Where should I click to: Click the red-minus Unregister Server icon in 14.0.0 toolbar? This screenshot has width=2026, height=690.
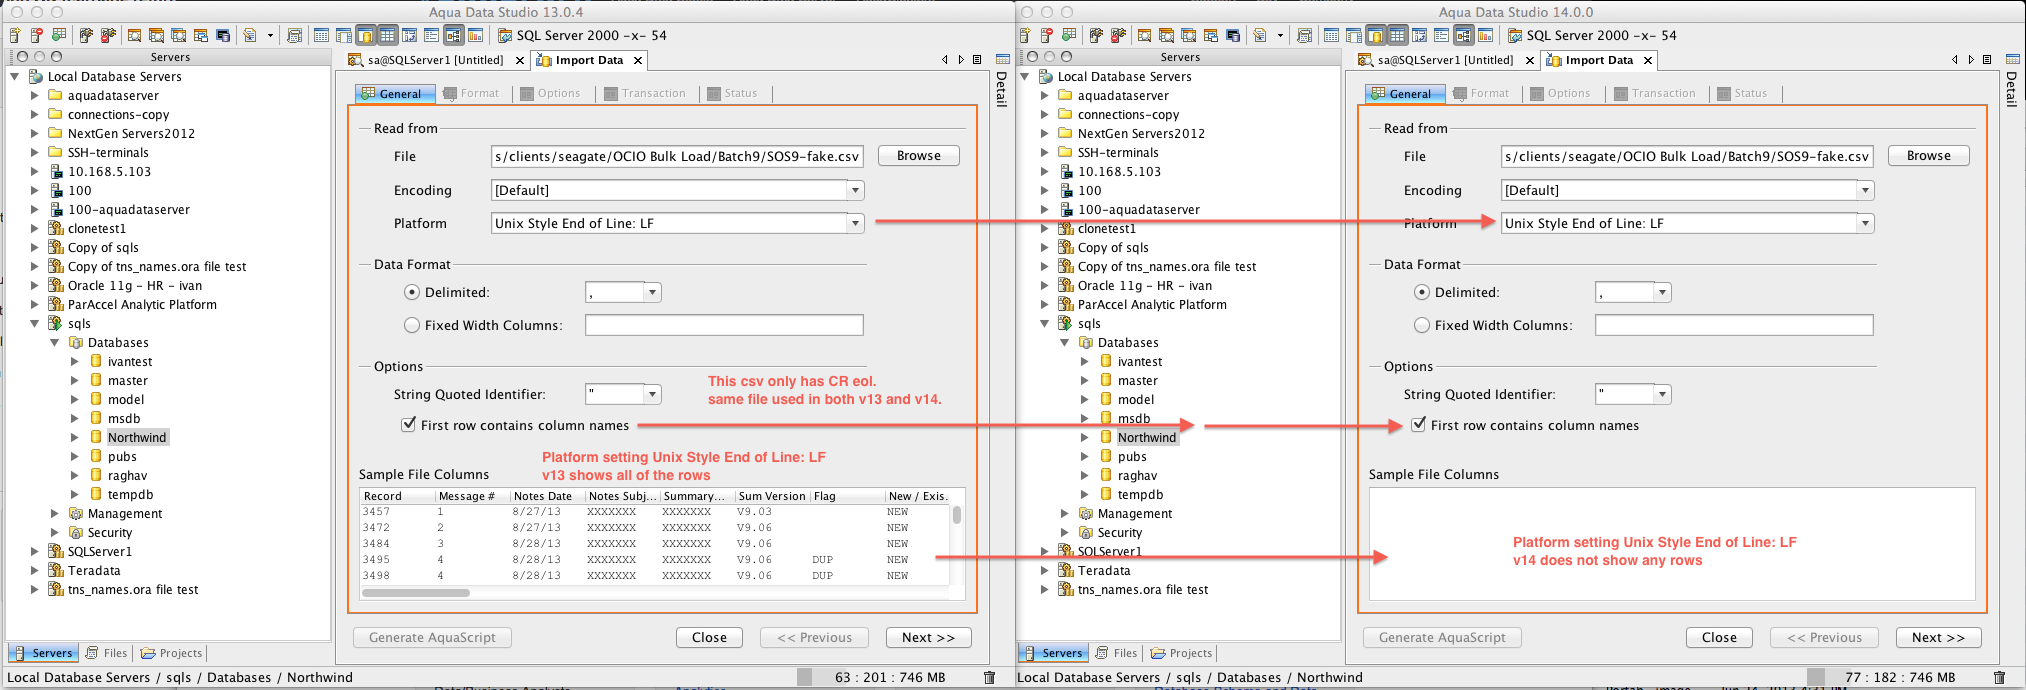pyautogui.click(x=1047, y=35)
